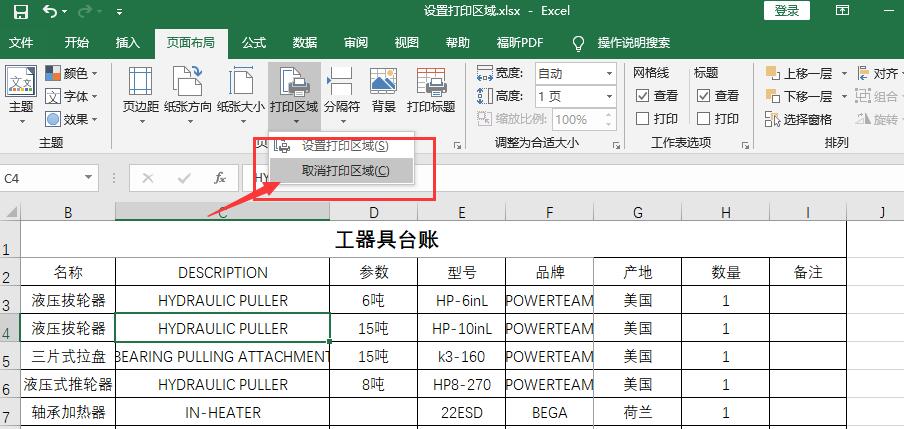
Task: Open 工作表选项 dialog launcher
Action: [x=745, y=145]
